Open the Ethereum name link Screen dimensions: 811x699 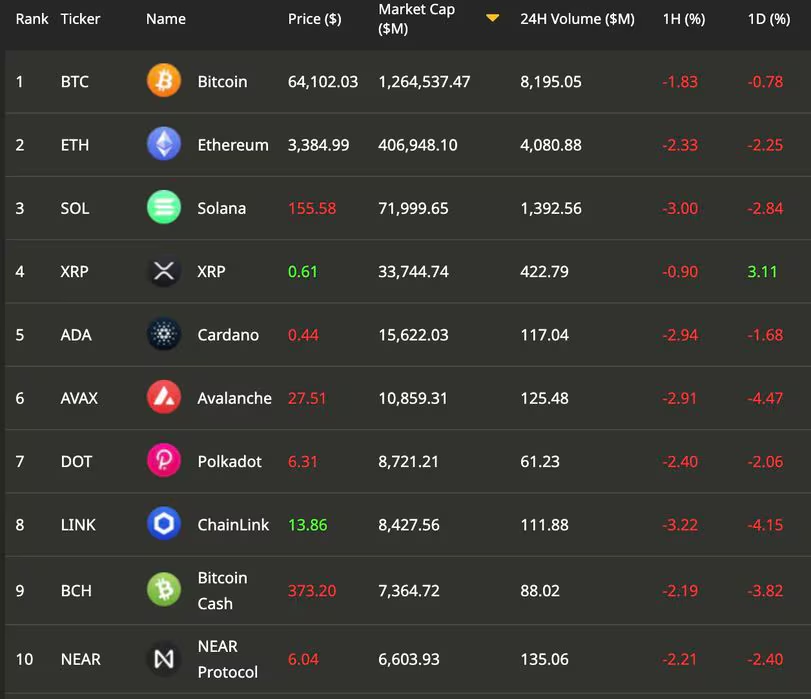[233, 145]
